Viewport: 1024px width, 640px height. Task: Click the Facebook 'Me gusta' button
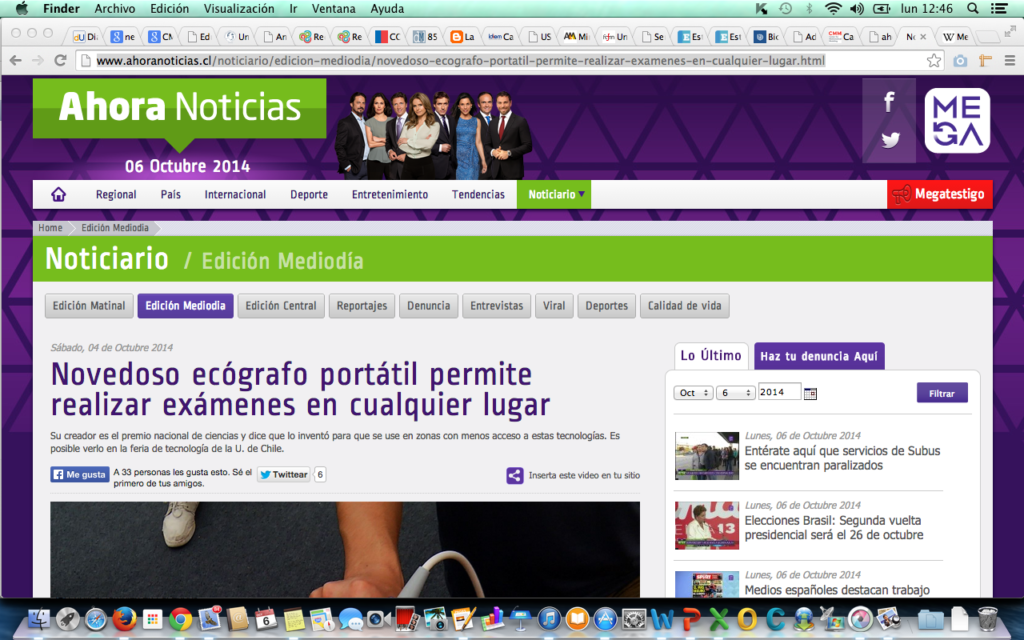point(80,475)
